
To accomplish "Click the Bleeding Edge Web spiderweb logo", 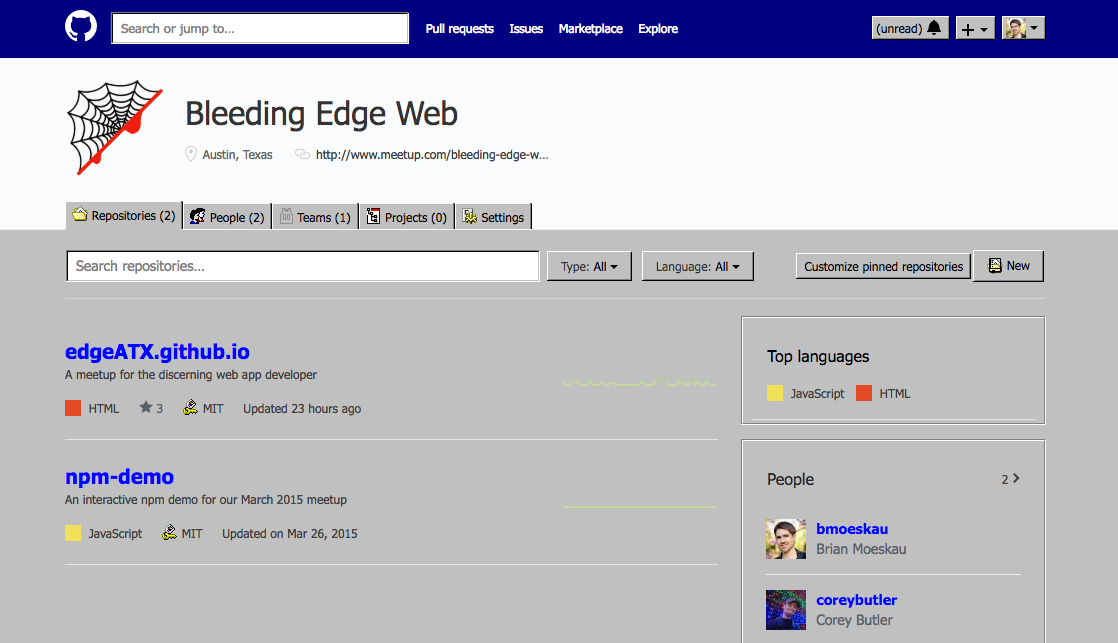I will point(115,128).
